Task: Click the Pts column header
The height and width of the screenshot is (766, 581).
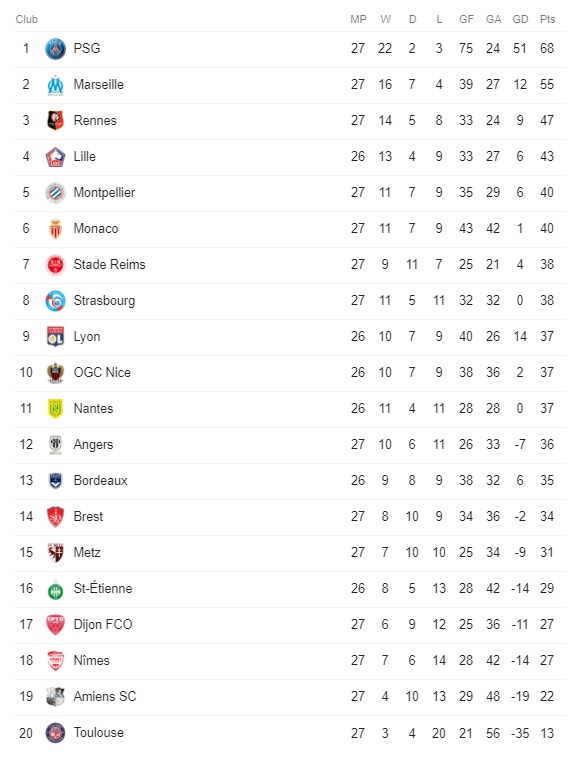Action: [547, 19]
